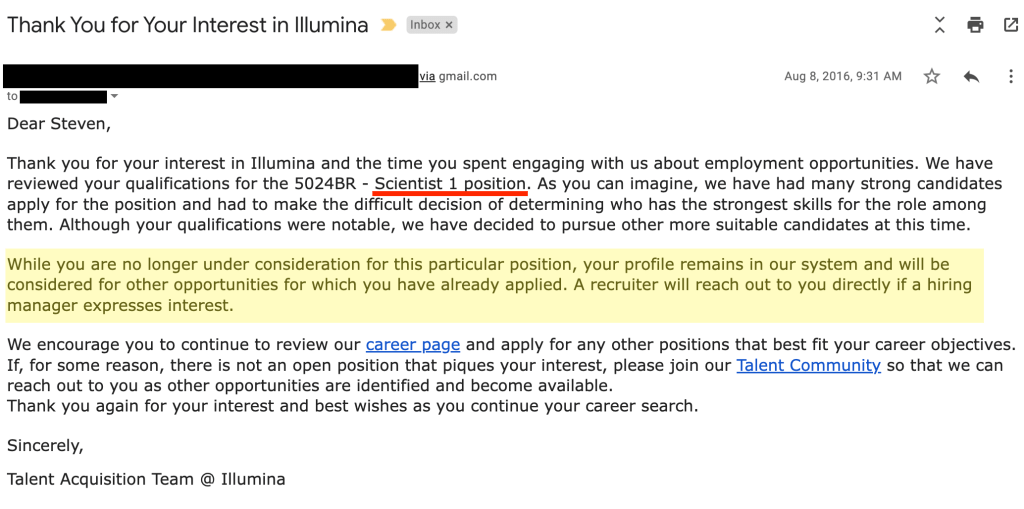The height and width of the screenshot is (509, 1024).
Task: Click the redacted recipient address
Action: pyautogui.click(x=63, y=97)
